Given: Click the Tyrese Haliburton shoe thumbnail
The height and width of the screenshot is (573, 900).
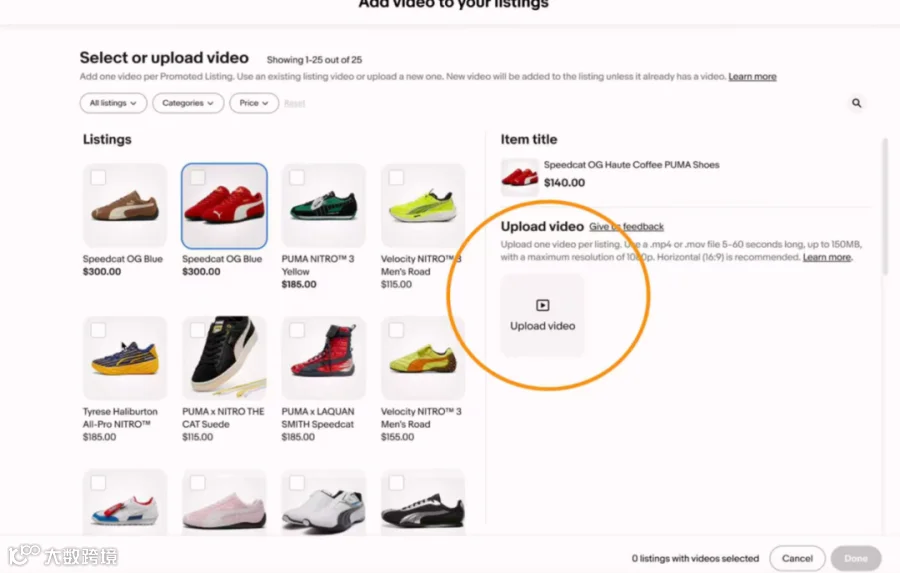Looking at the screenshot, I should pos(125,358).
